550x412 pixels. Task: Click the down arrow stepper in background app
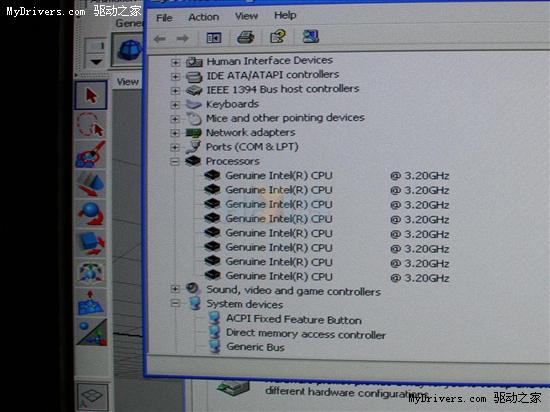pyautogui.click(x=95, y=62)
